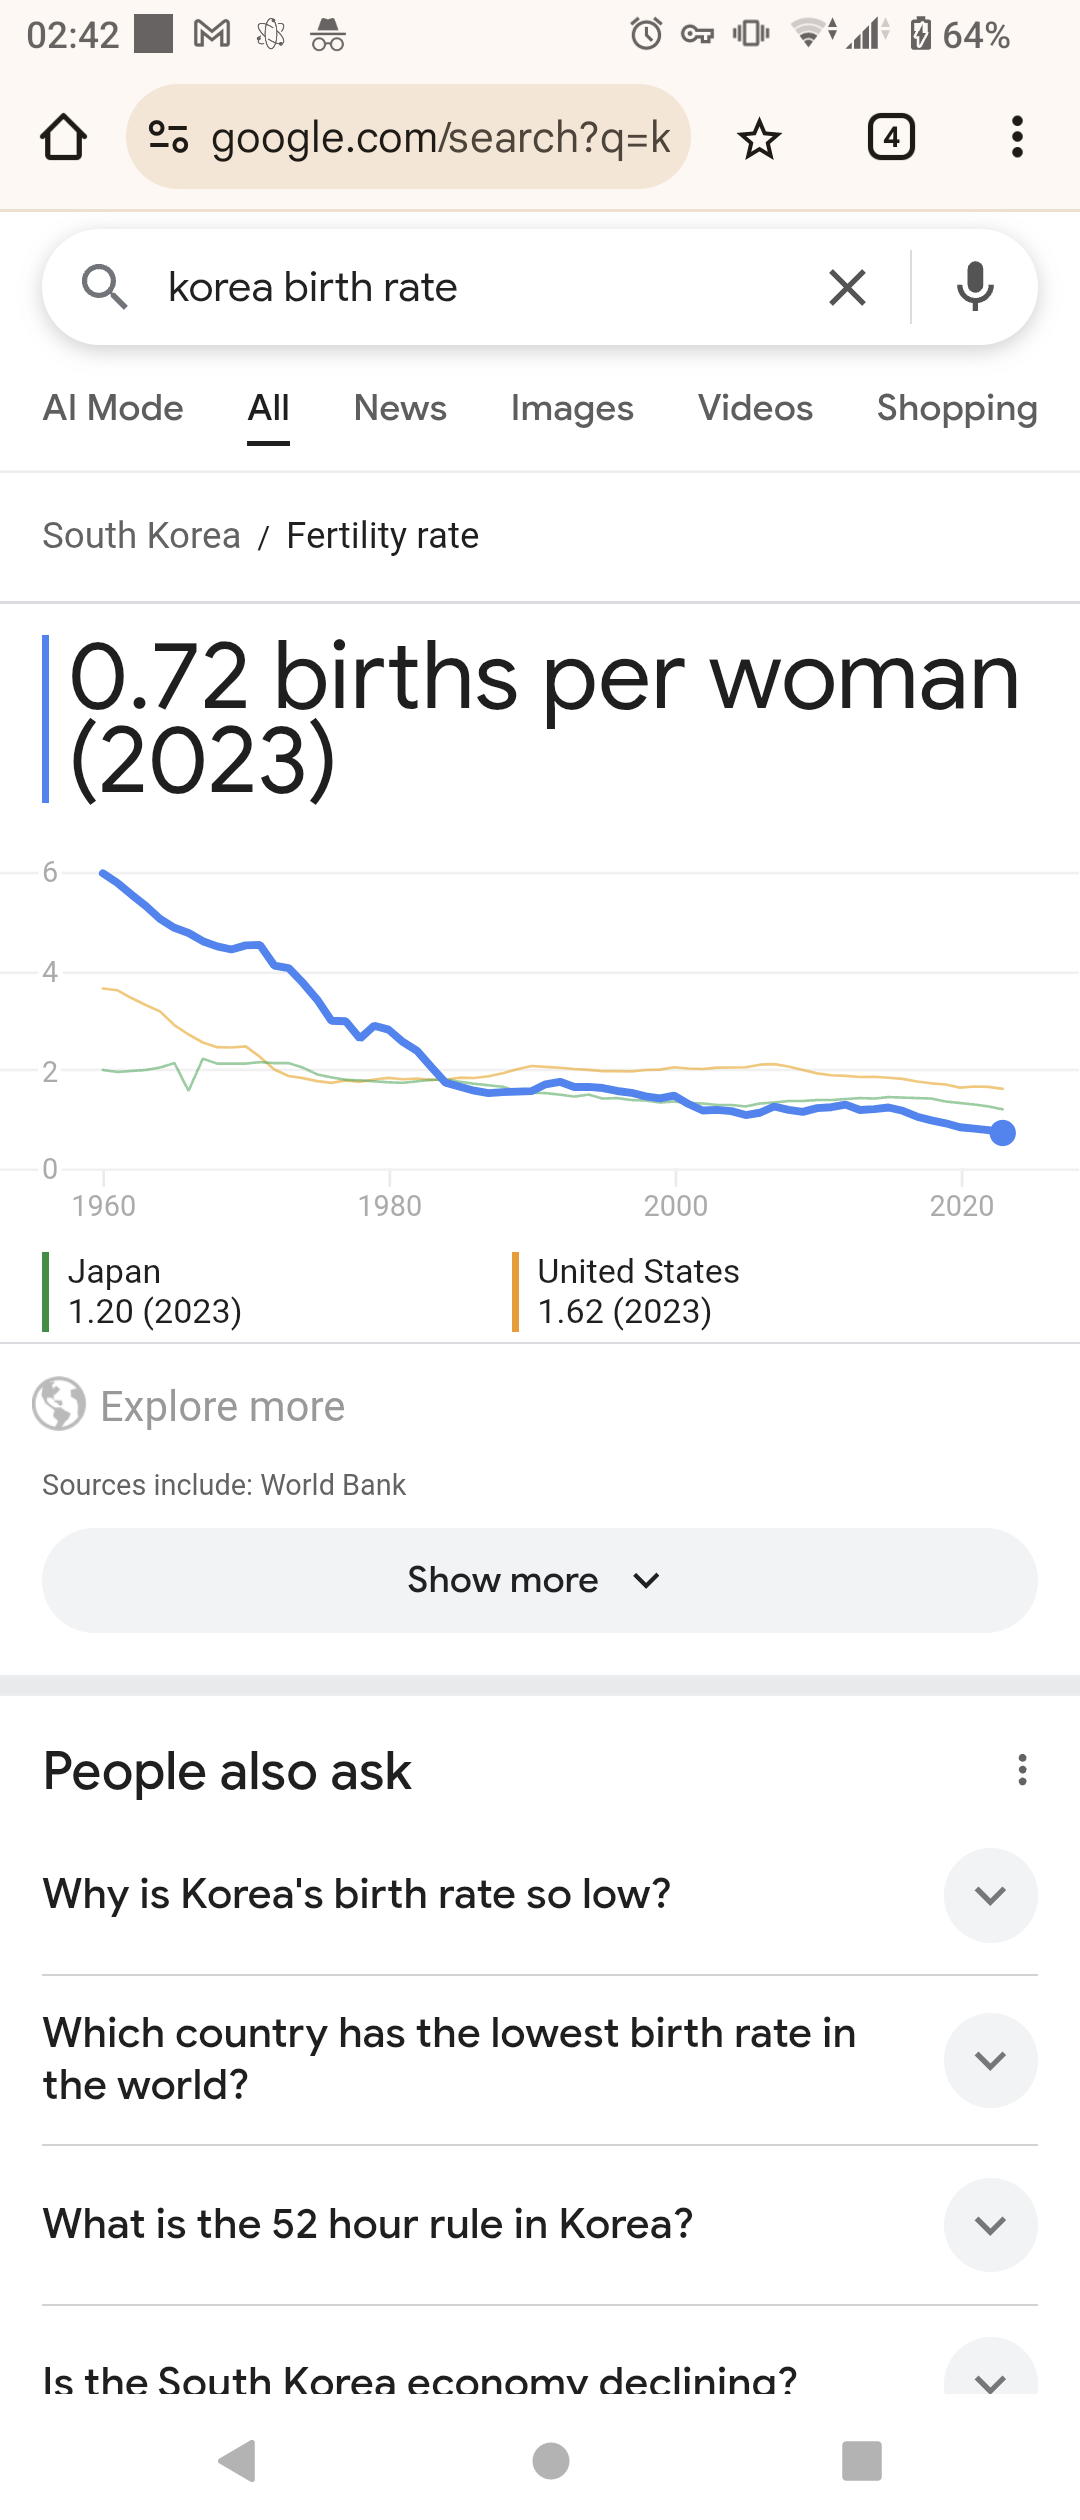Tap the Chrome home button
This screenshot has height=2520, width=1080.
[x=63, y=137]
